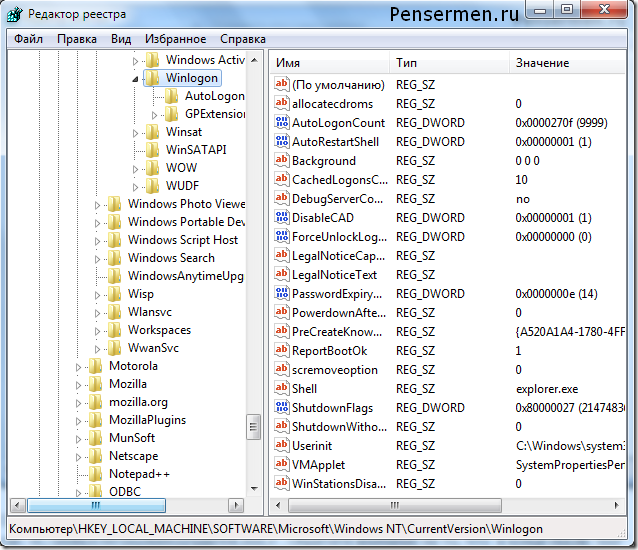Click the string icon of scremoveoption
Screen dimensions: 638x550
coord(282,370)
